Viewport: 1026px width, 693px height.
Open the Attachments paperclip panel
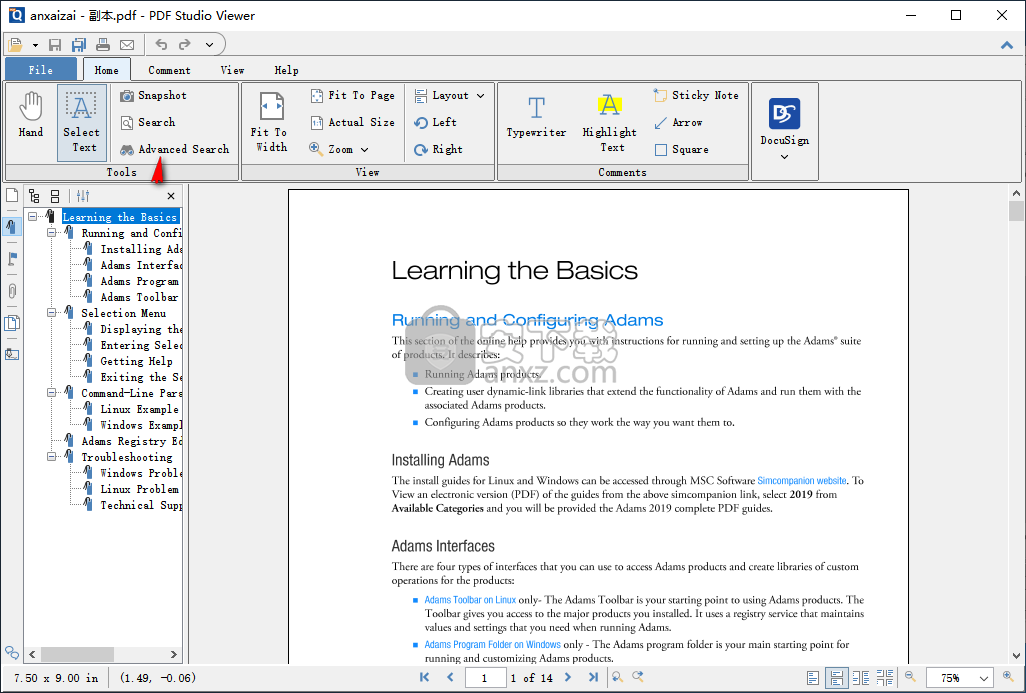[x=12, y=291]
